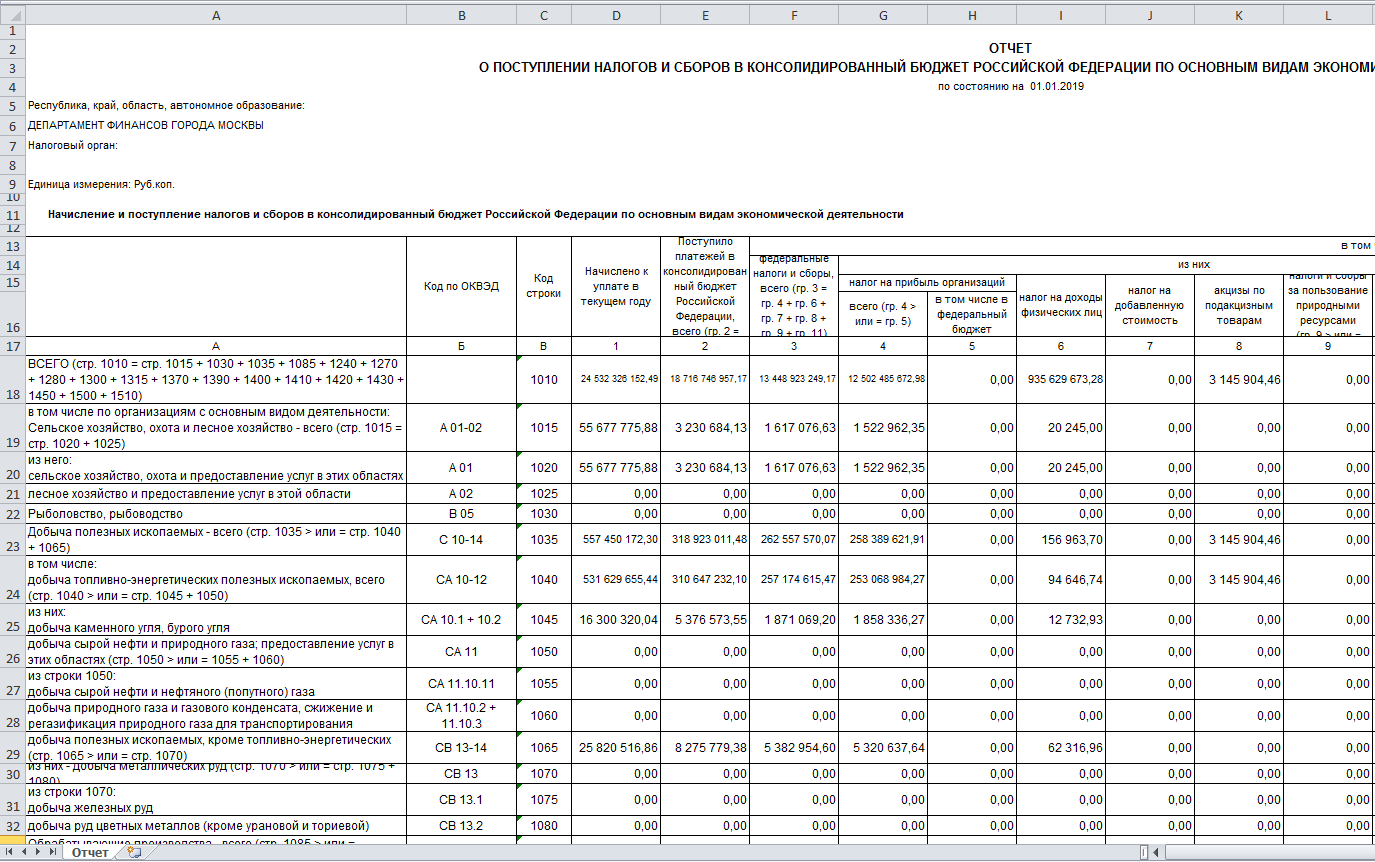Viewport: 1375px width, 862px height.
Task: Select row header 29
Action: coord(12,748)
